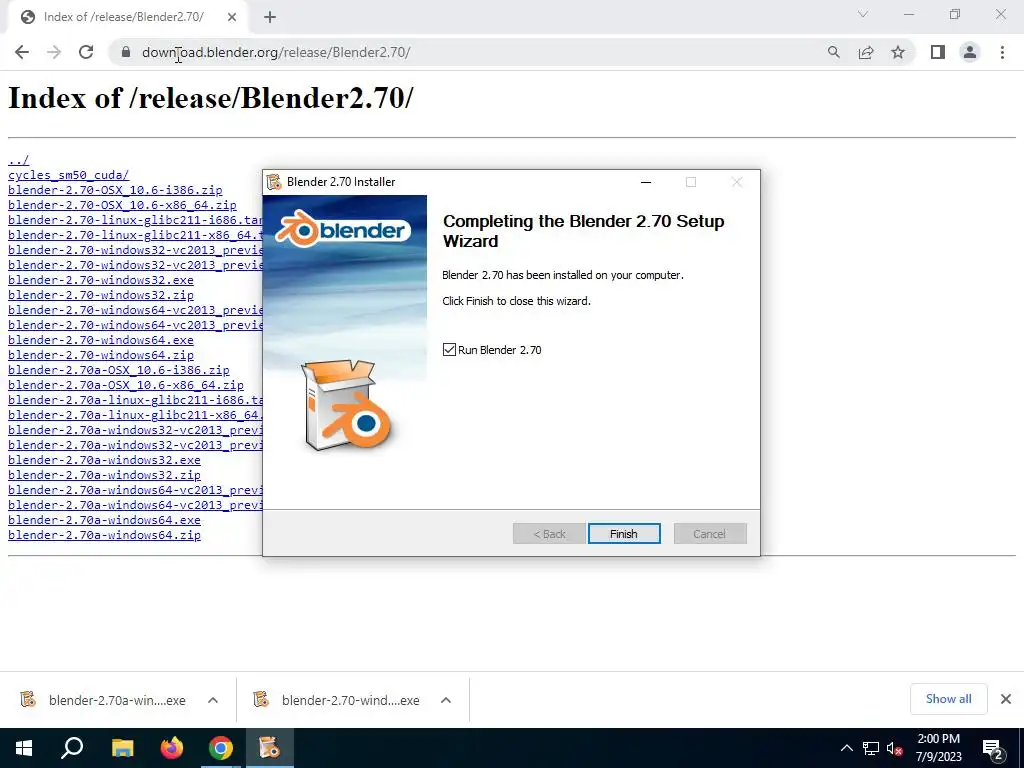This screenshot has width=1024, height=768.
Task: Expand options for blender-2.70-wind....exe download
Action: tap(446, 700)
